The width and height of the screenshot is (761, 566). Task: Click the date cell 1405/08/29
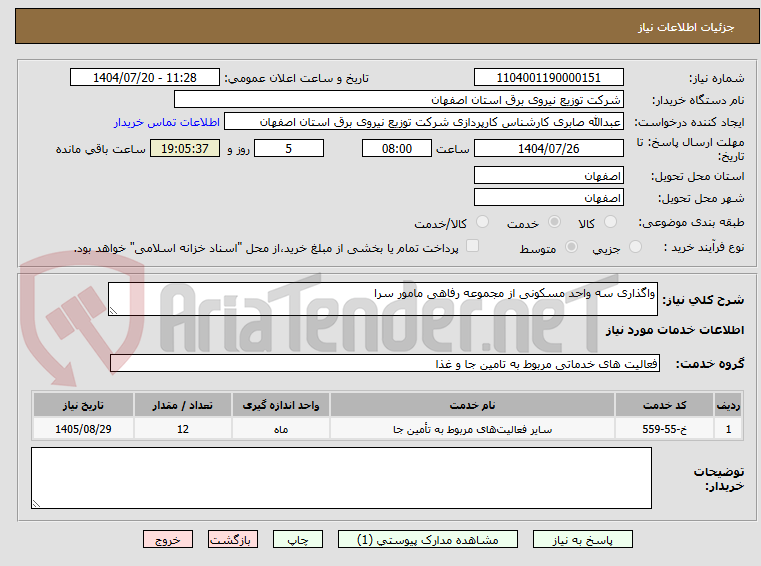83,429
